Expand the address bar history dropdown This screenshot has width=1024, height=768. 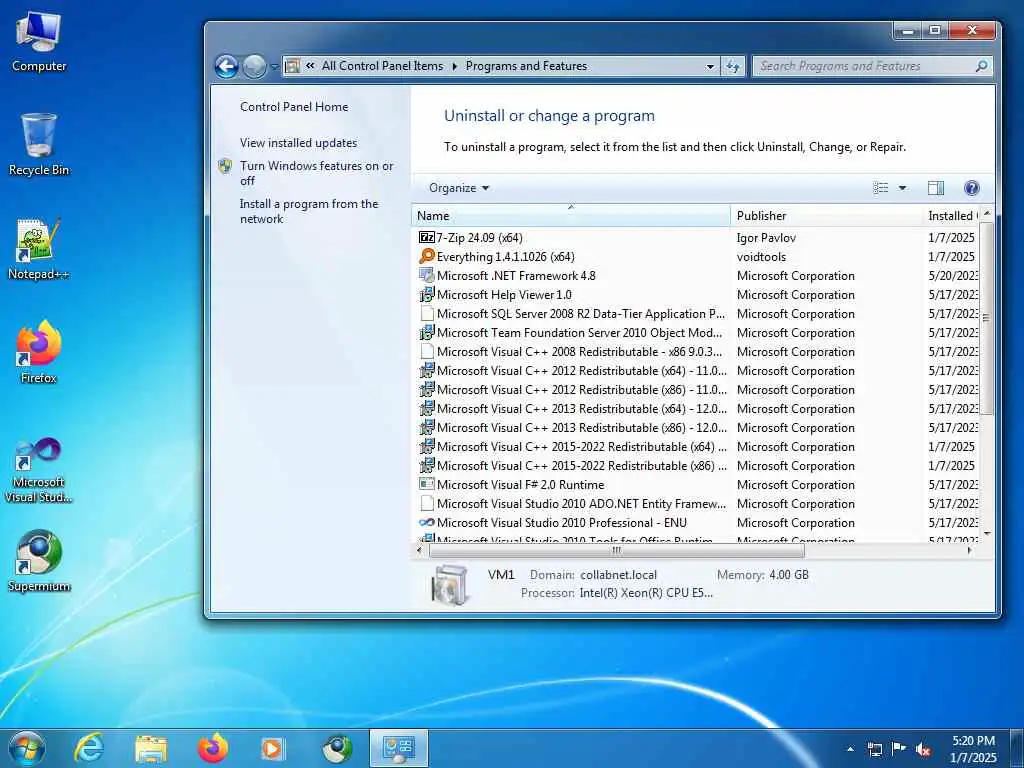[710, 67]
